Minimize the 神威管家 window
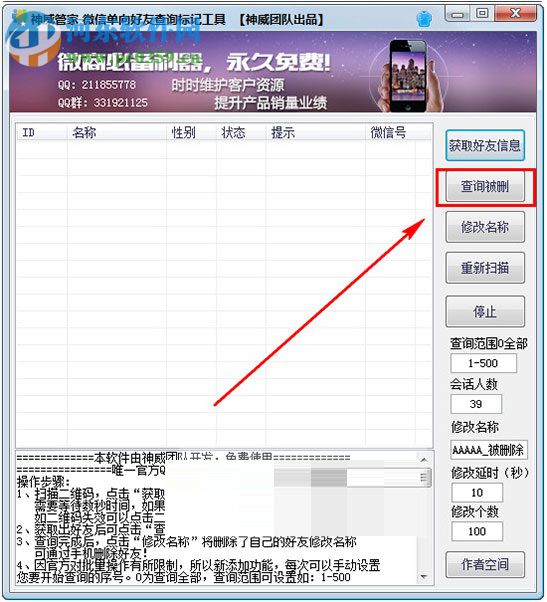 pyautogui.click(x=458, y=14)
